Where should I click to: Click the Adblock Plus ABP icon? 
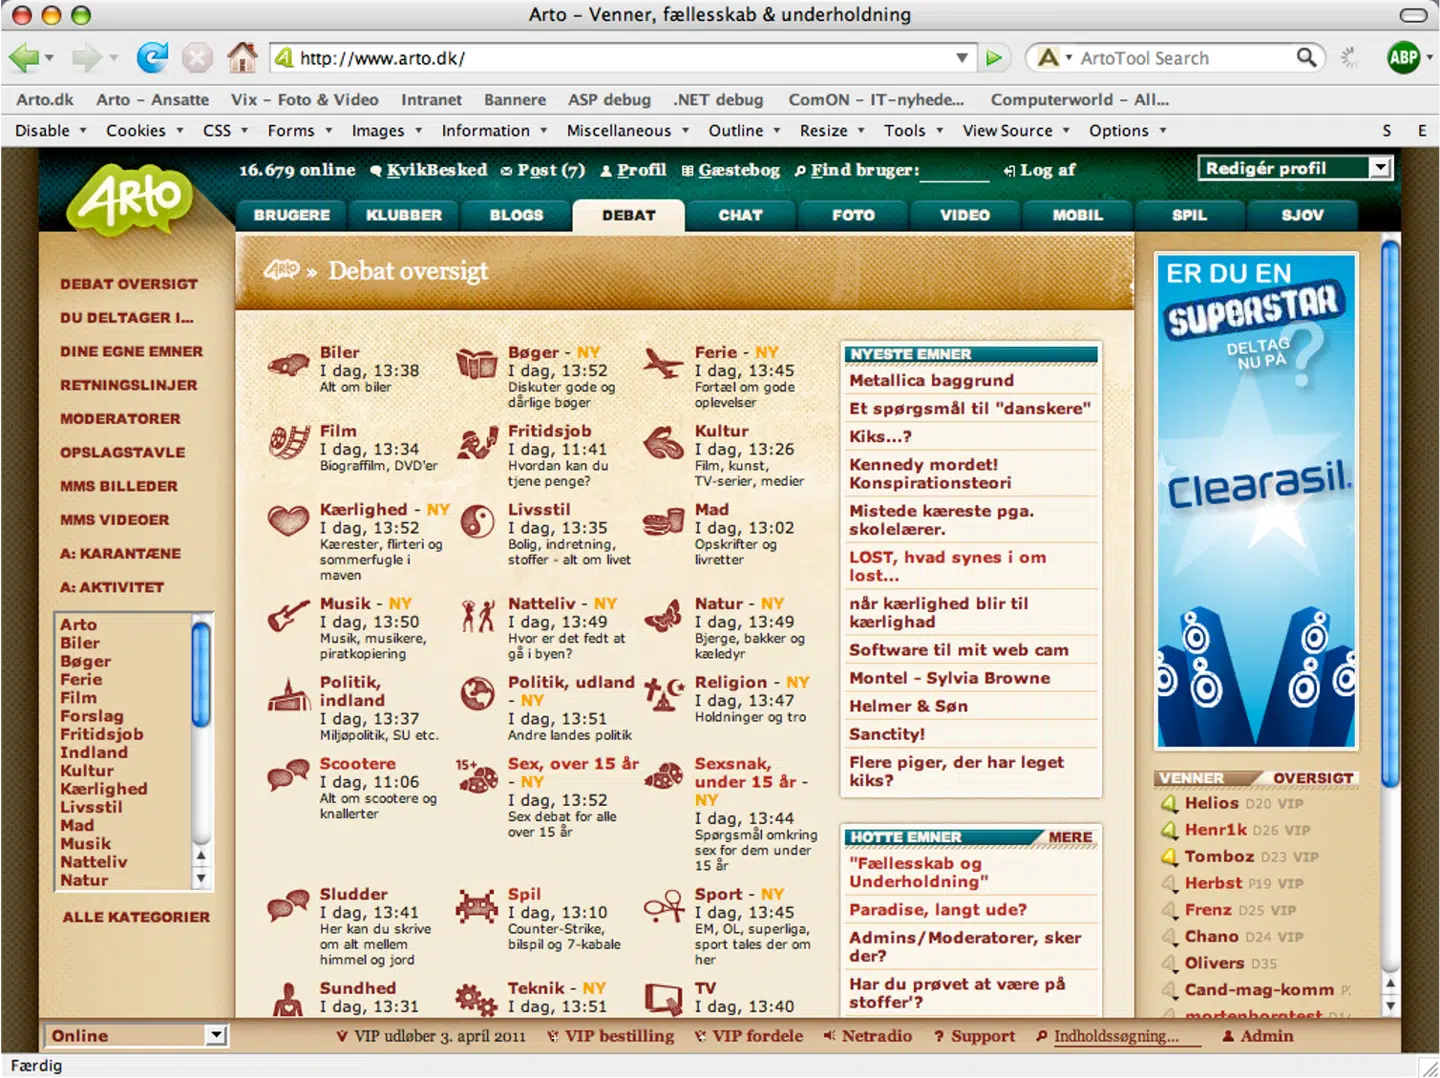[1403, 58]
